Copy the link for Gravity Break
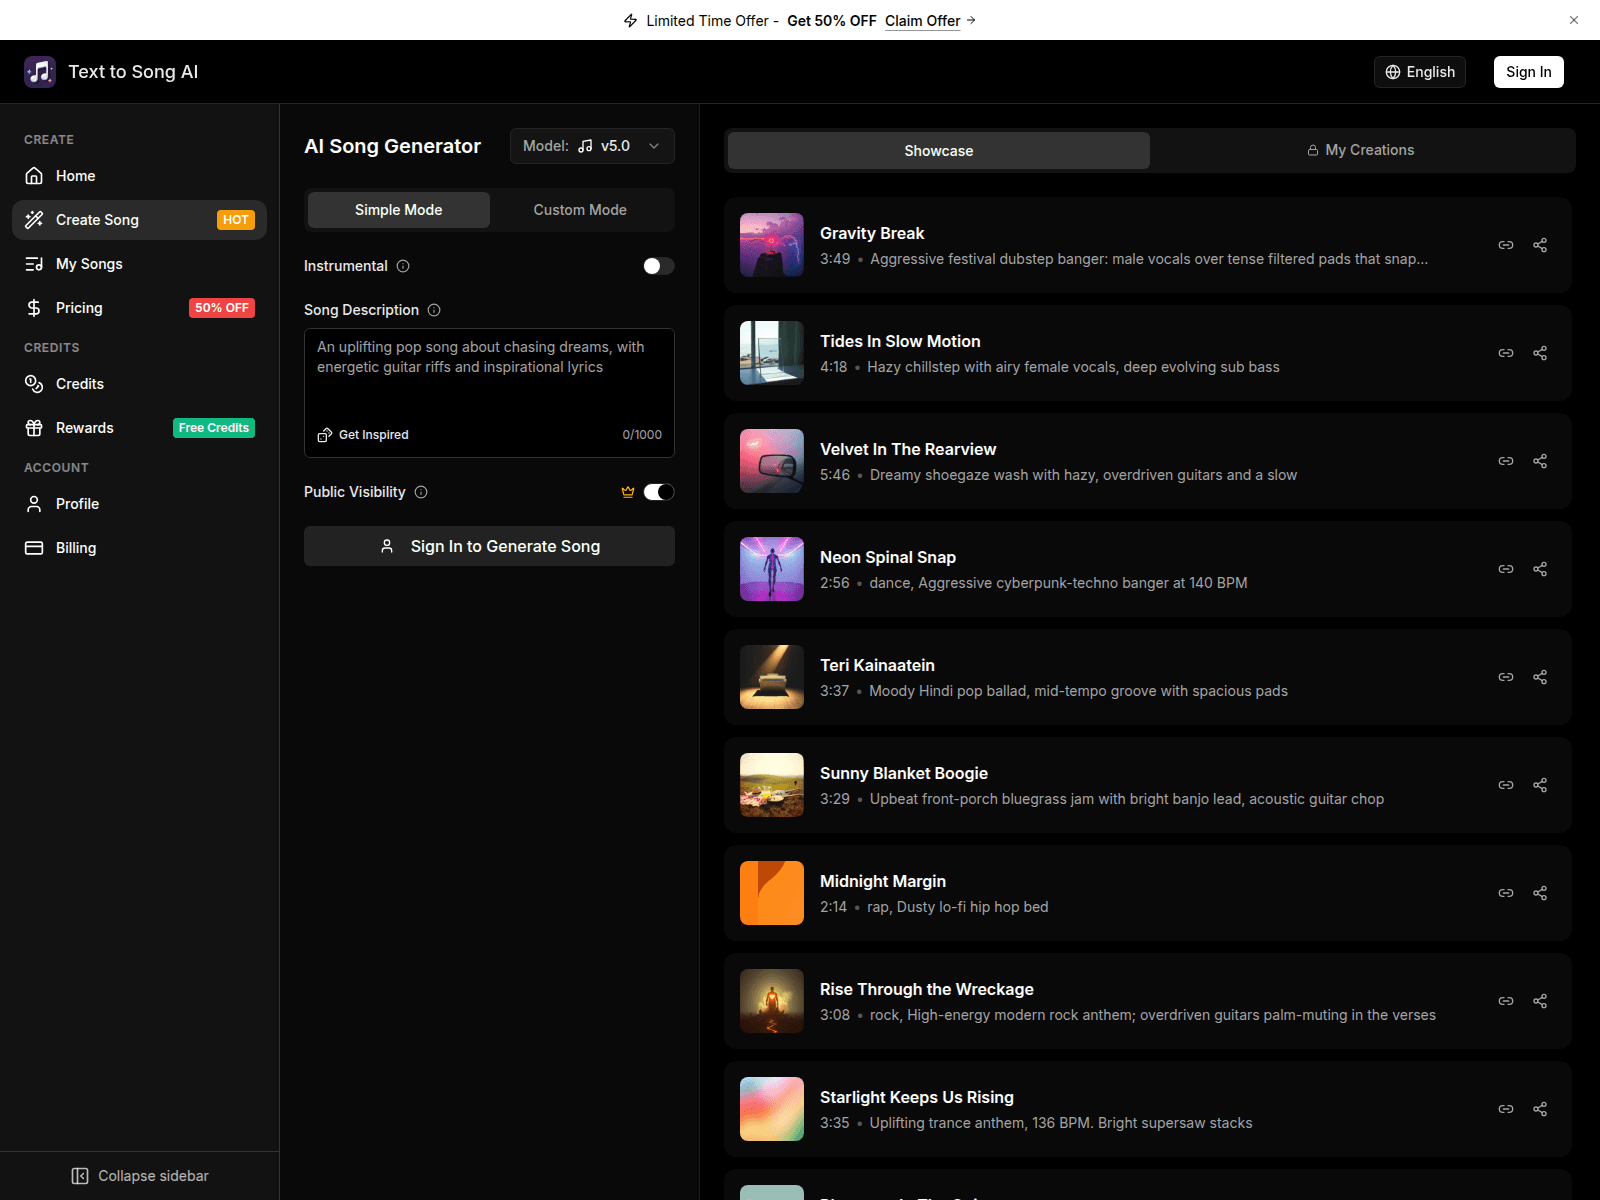Viewport: 1600px width, 1200px height. (1506, 244)
